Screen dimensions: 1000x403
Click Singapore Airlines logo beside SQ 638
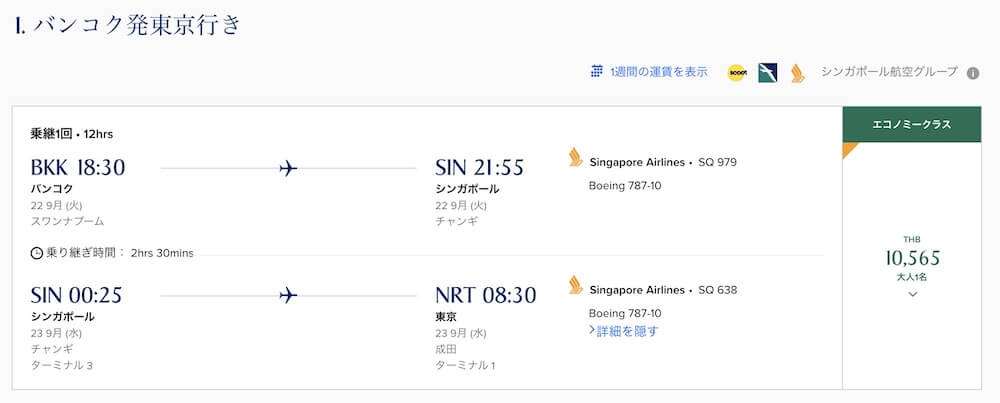tap(575, 285)
